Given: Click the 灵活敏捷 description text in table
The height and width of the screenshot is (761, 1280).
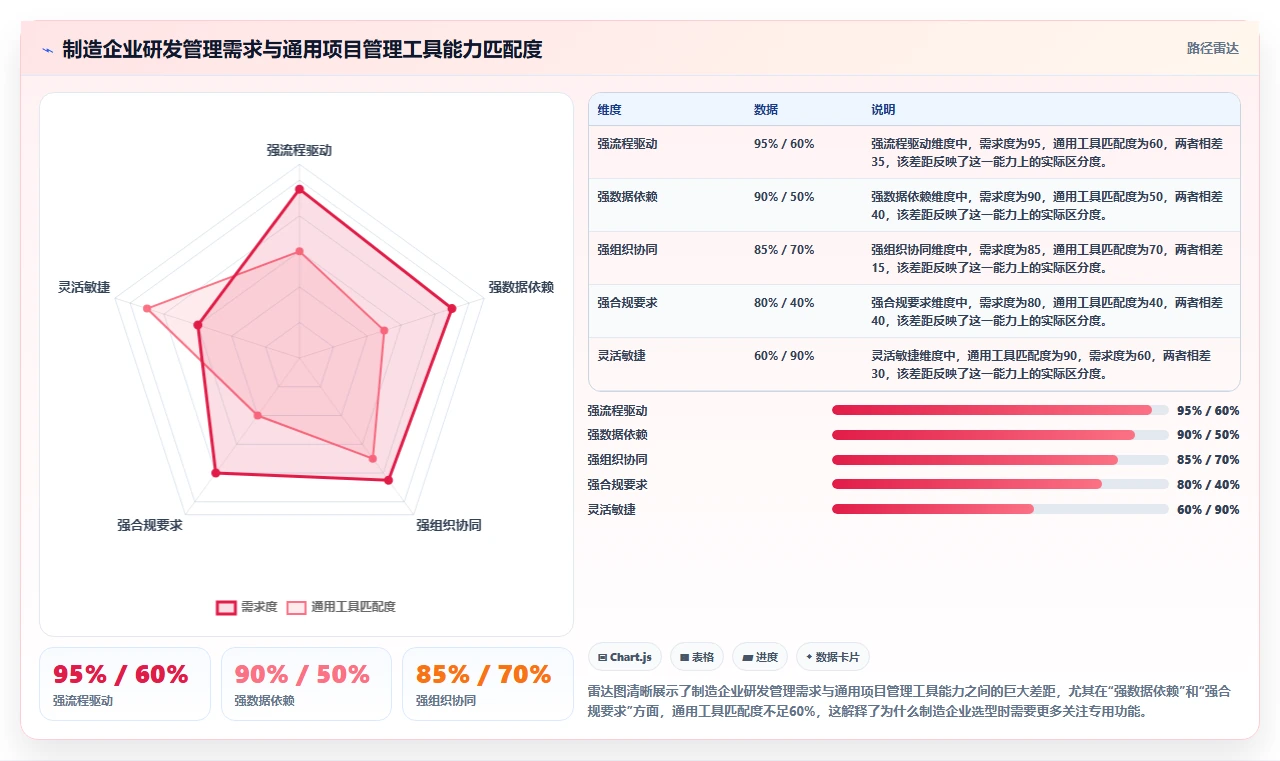Looking at the screenshot, I should [1041, 364].
